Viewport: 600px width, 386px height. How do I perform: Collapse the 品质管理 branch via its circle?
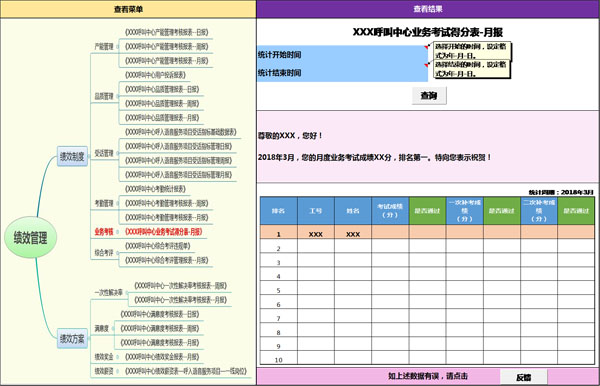pos(117,96)
